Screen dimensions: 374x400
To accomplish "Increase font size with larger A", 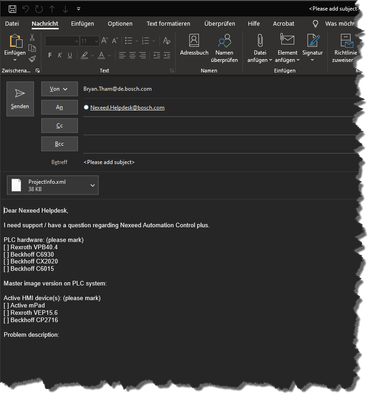I will coord(104,41).
